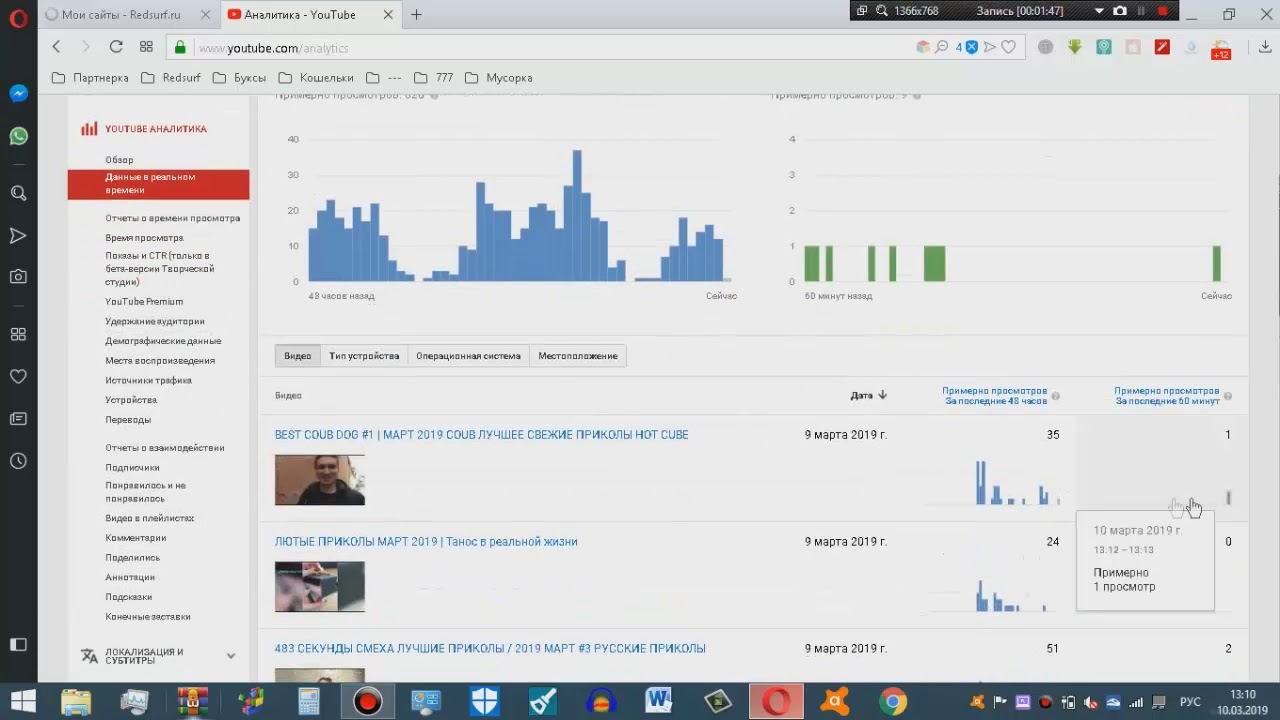Viewport: 1280px width, 720px height.
Task: Open a new browser tab
Action: pos(416,14)
